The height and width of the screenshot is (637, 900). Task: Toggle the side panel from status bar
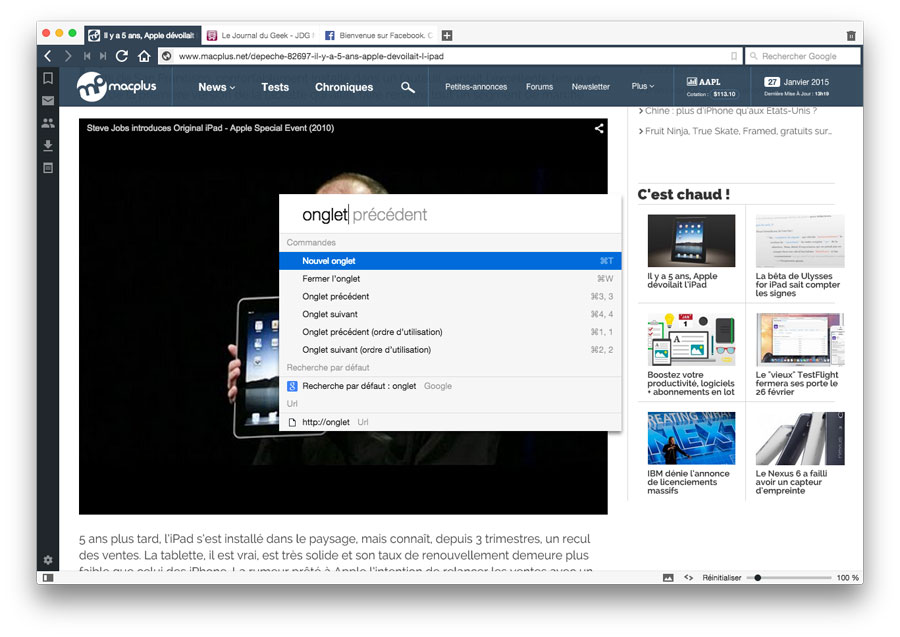pyautogui.click(x=48, y=578)
